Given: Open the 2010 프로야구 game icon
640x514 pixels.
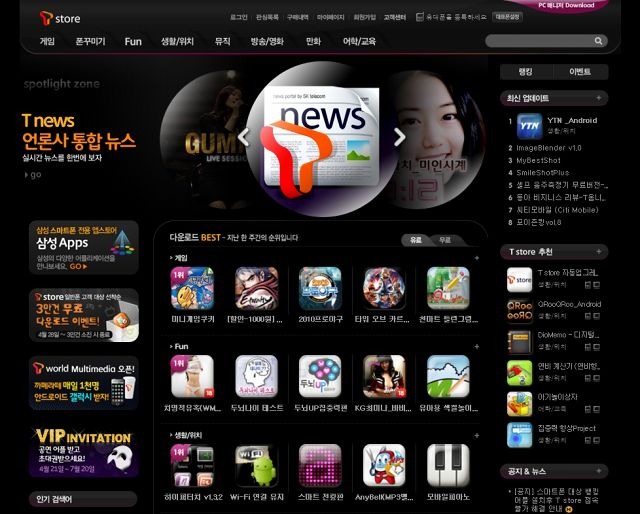Looking at the screenshot, I should pos(320,288).
